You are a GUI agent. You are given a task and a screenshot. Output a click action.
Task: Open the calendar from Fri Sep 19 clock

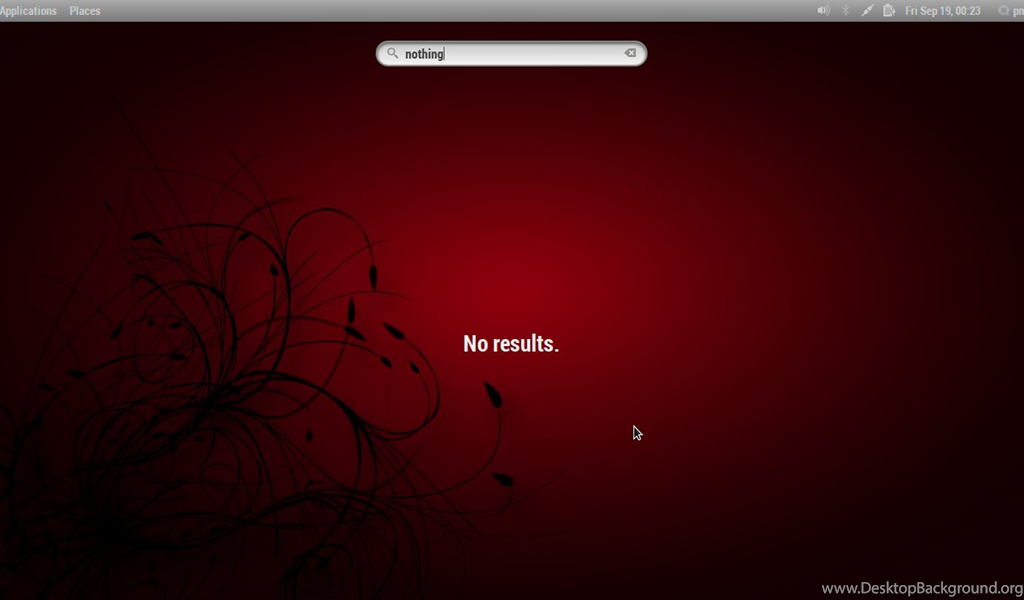(x=942, y=11)
